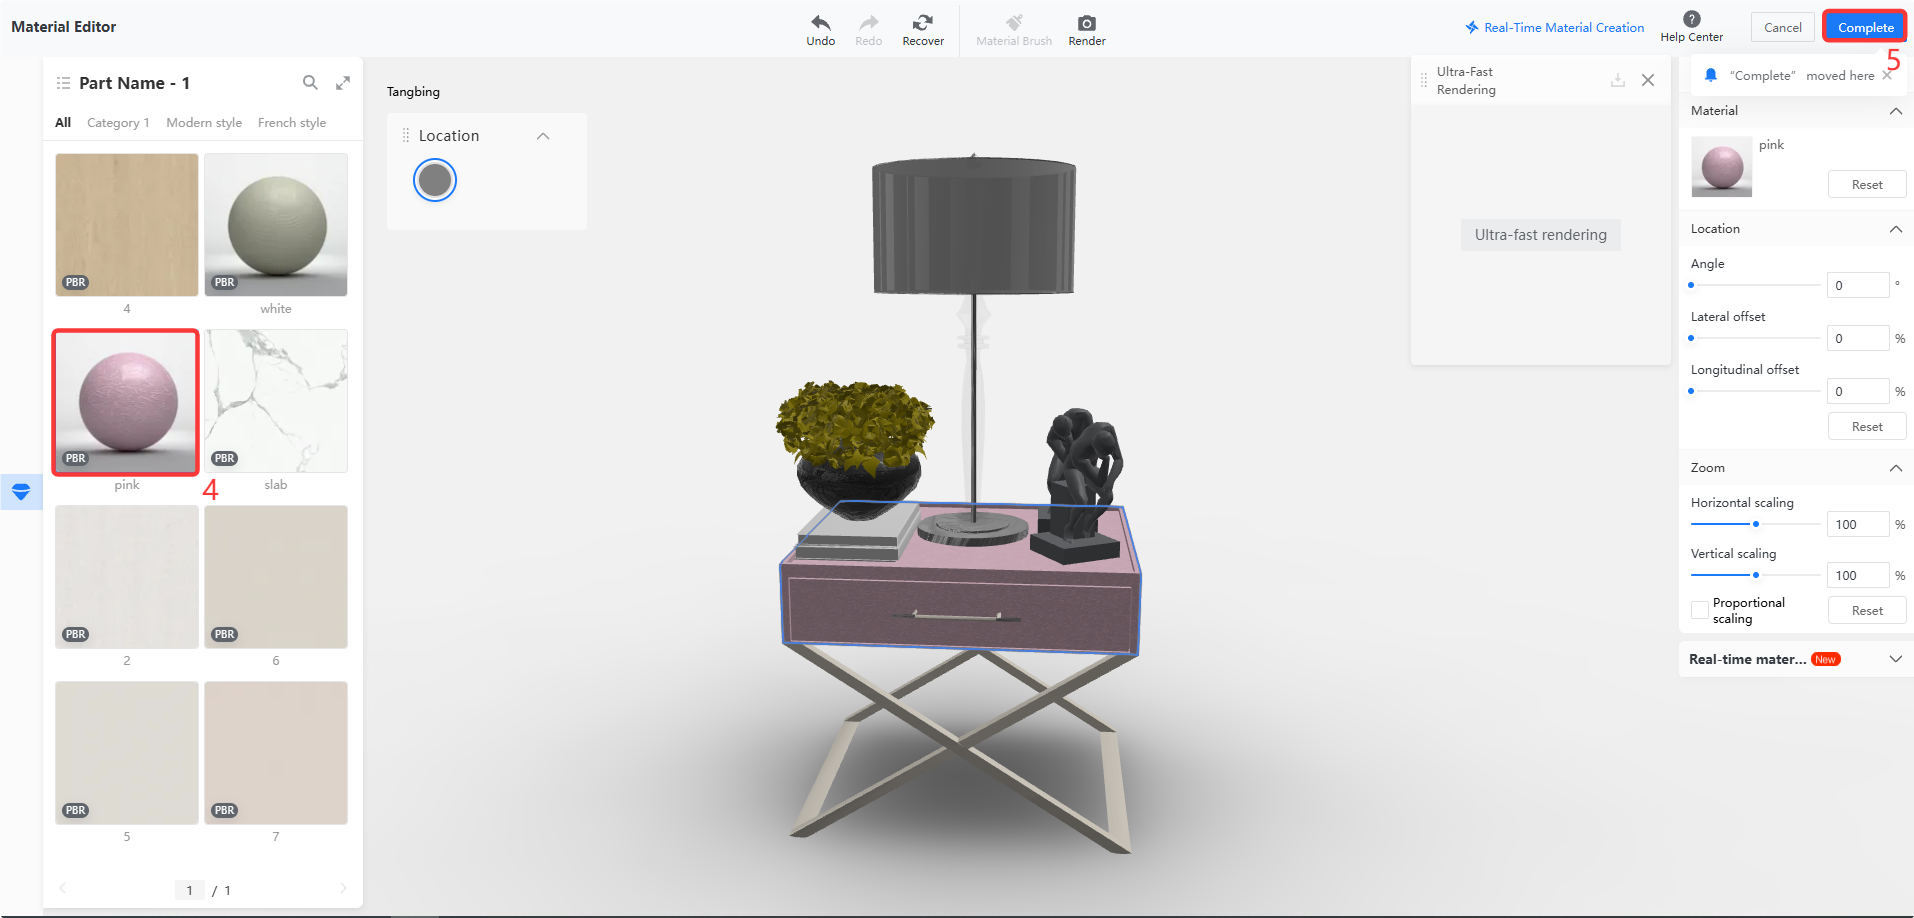Open the Help Center

(1691, 27)
